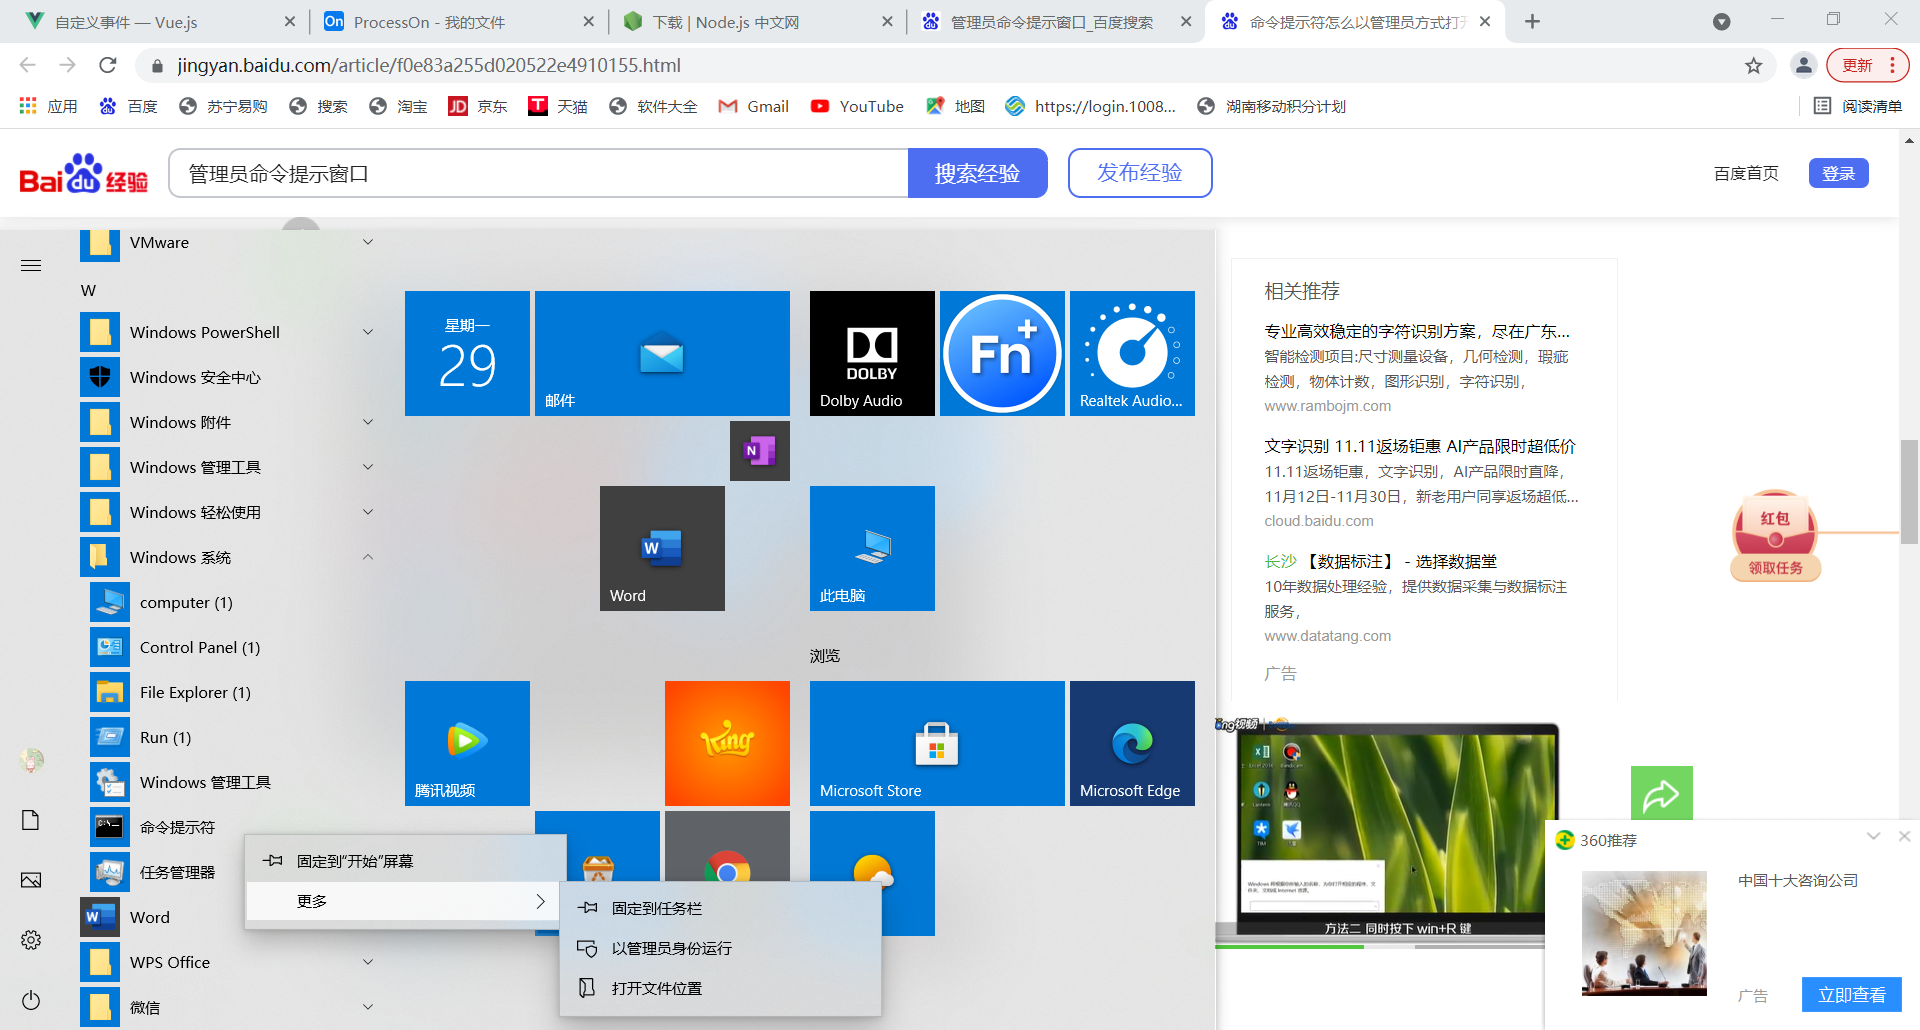Click the video progress bar under thumbnail

pyautogui.click(x=1379, y=947)
